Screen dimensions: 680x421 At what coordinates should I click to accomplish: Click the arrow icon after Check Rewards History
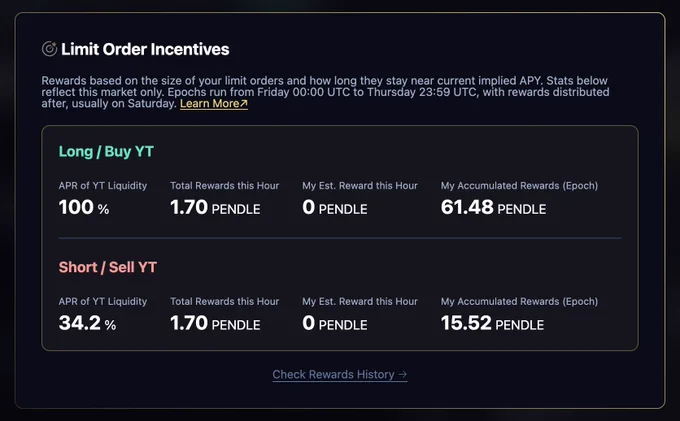[402, 374]
